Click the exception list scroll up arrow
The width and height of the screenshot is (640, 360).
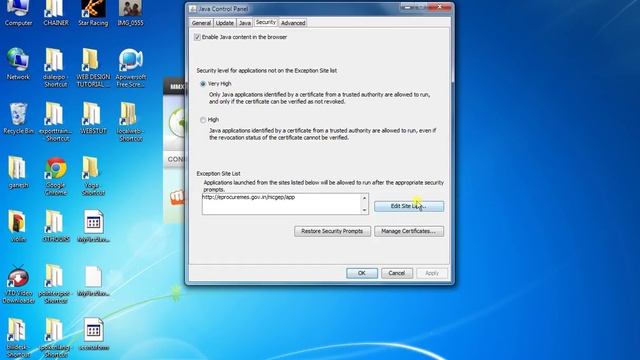tap(364, 198)
